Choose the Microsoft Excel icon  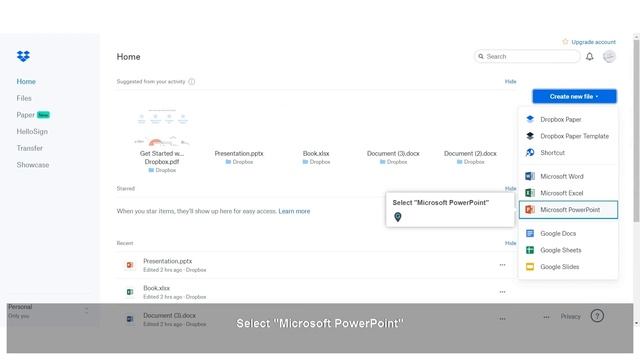(530, 193)
